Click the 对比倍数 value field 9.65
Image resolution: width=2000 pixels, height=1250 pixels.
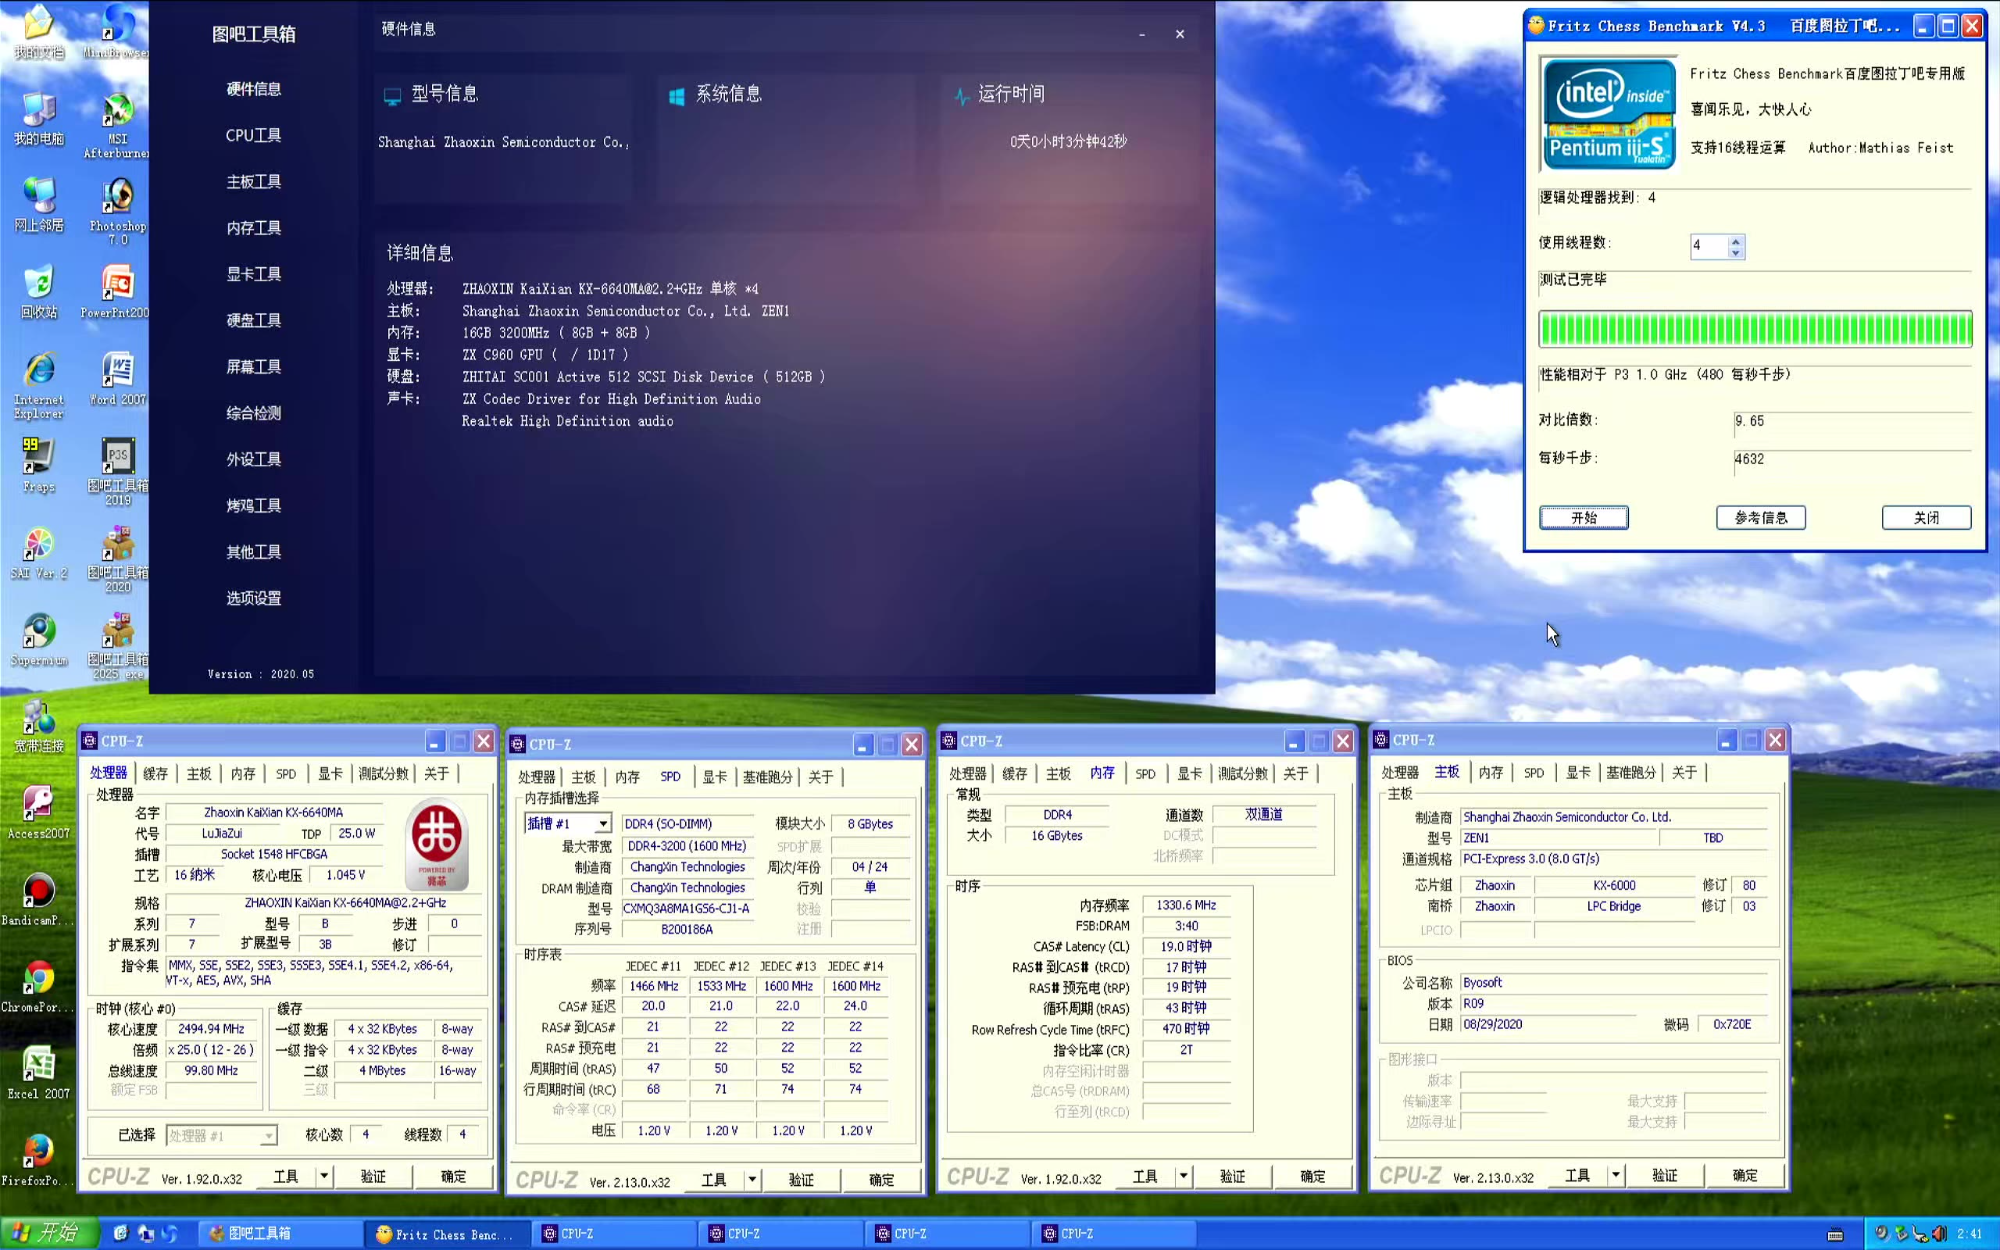[1852, 422]
